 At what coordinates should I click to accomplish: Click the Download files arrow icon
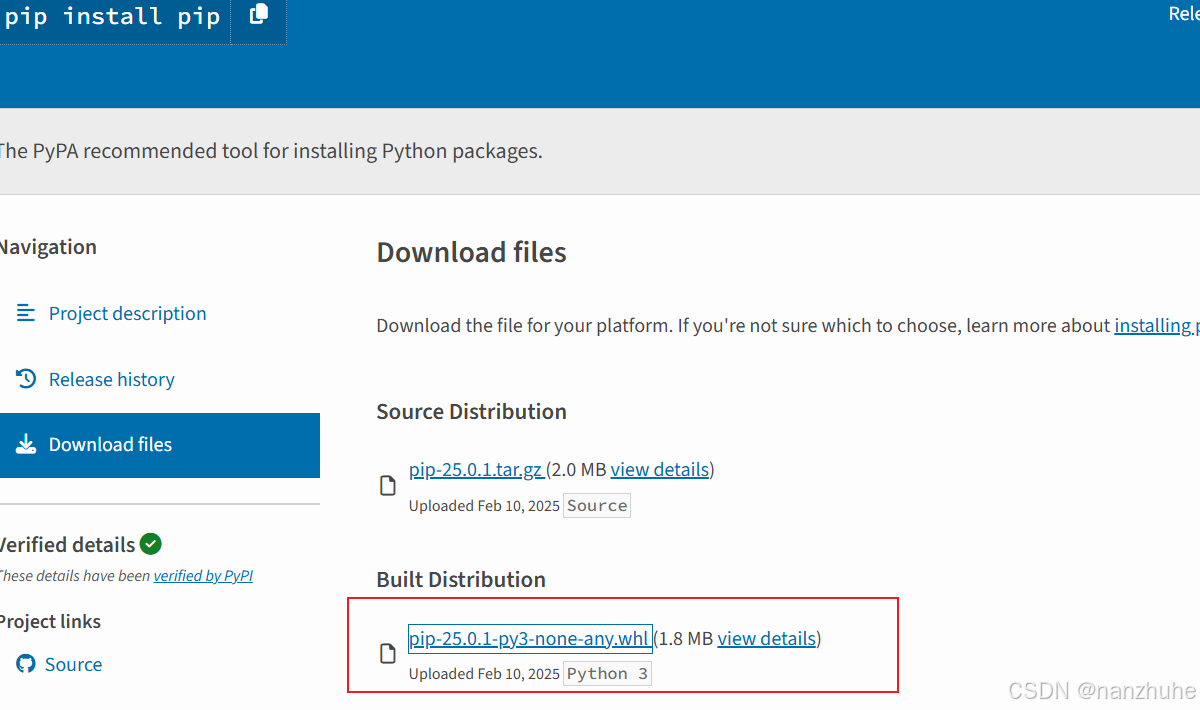[26, 444]
